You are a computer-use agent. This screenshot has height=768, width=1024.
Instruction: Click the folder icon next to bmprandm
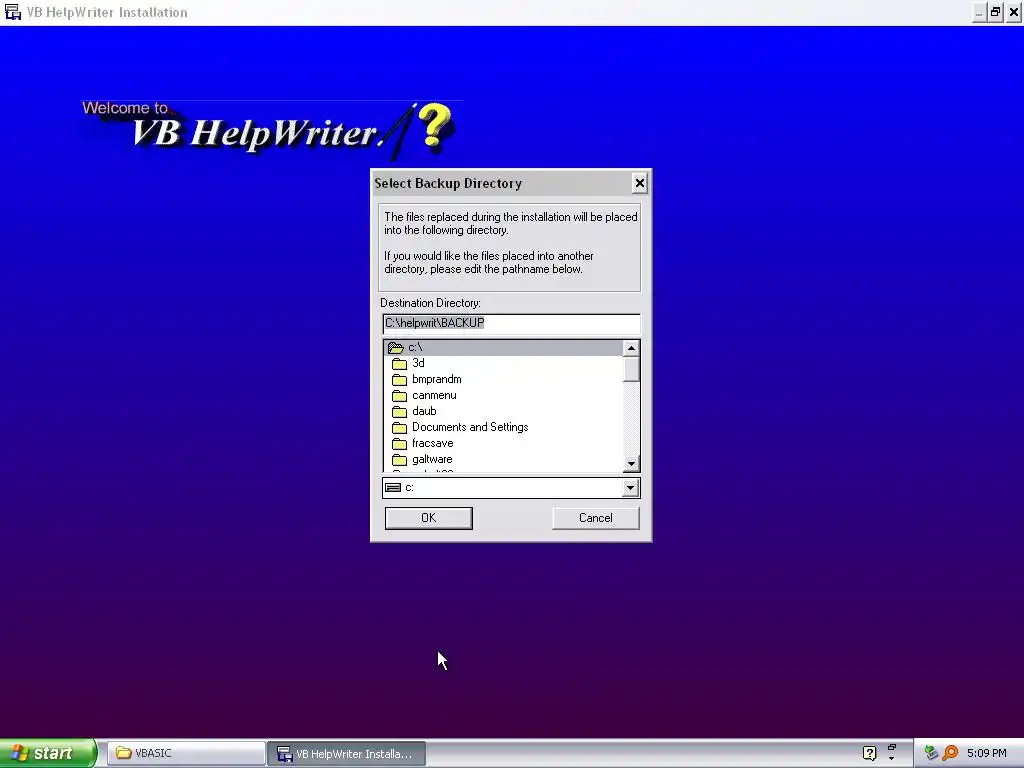click(x=400, y=379)
